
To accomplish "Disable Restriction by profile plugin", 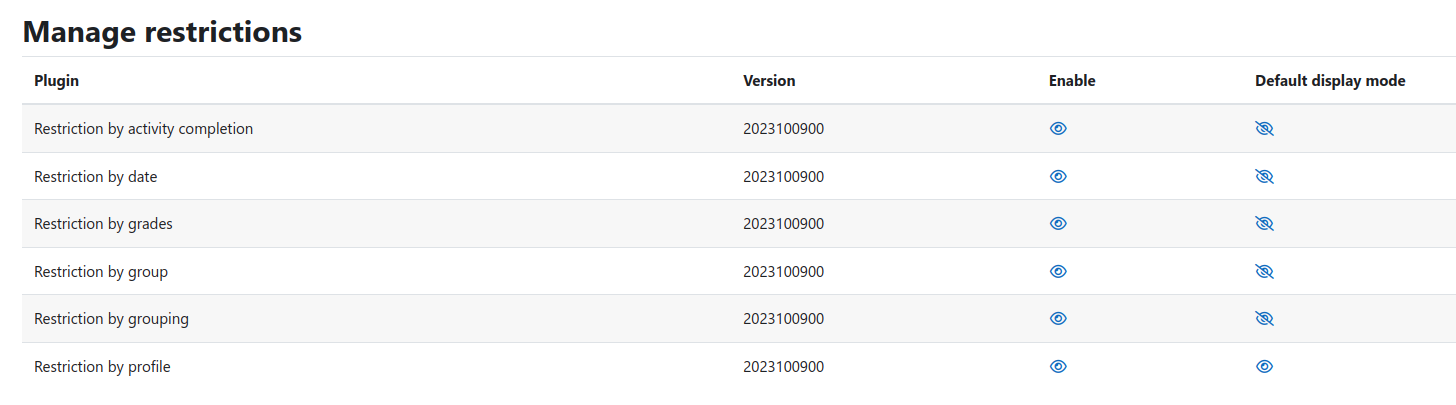I will (1058, 367).
